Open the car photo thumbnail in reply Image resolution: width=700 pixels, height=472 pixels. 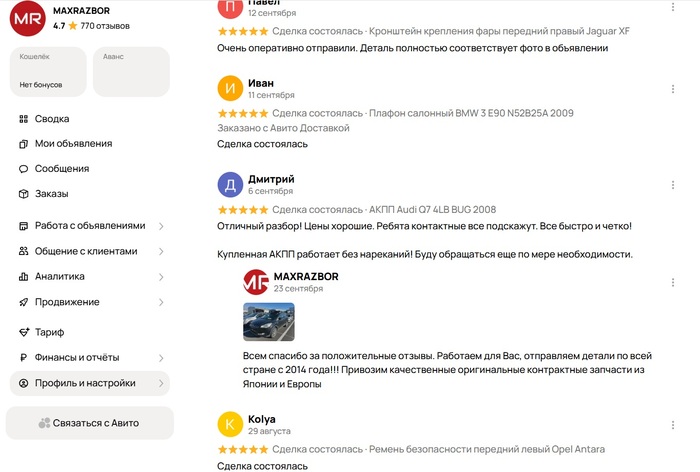pos(269,322)
